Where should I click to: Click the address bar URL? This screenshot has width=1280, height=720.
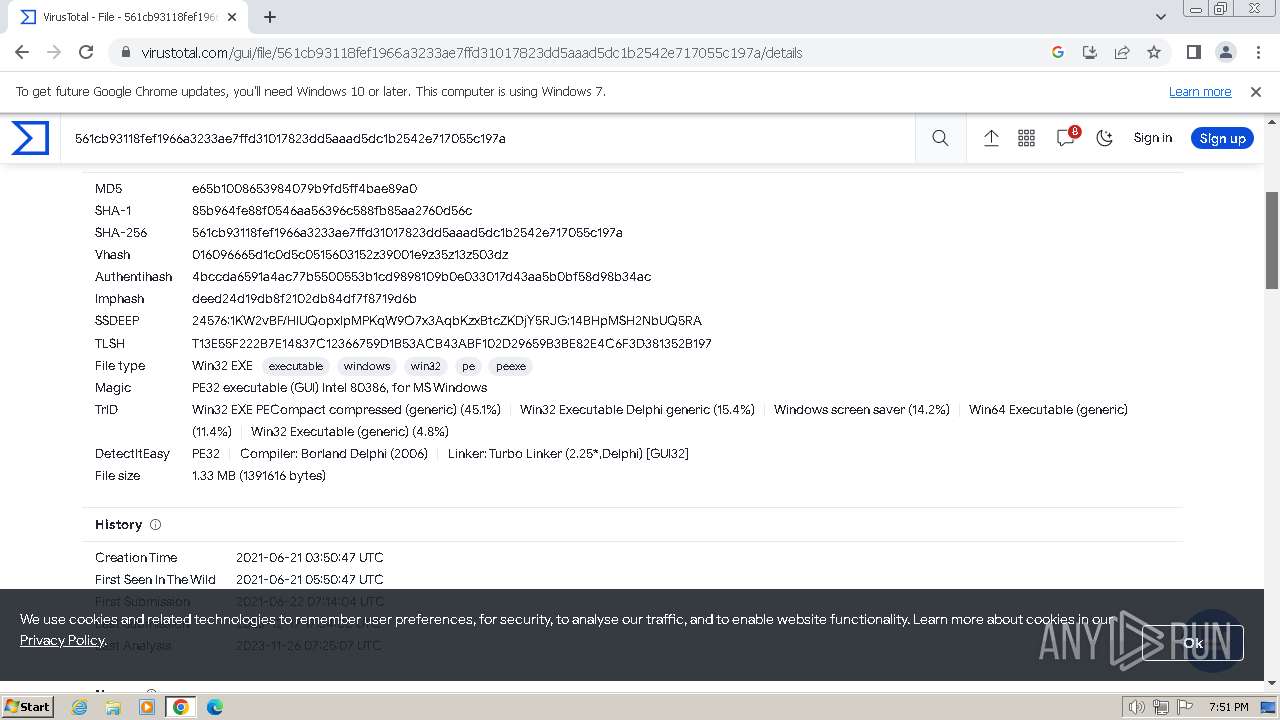[x=471, y=53]
